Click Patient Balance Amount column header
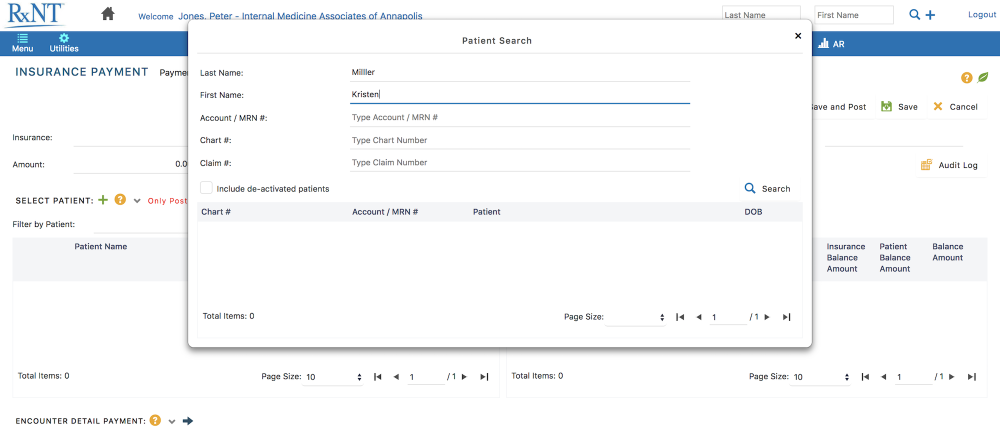Viewport: 1000px width, 439px height. click(x=895, y=258)
